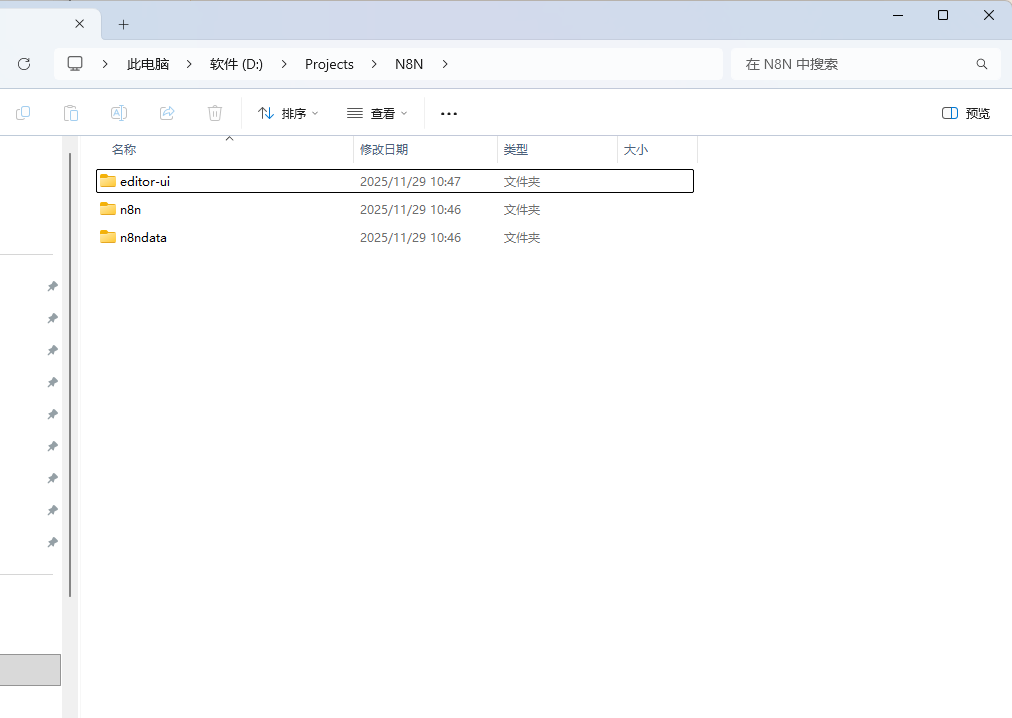
Task: Click date 2025/11/29 10:47 of editor-ui
Action: pyautogui.click(x=410, y=181)
